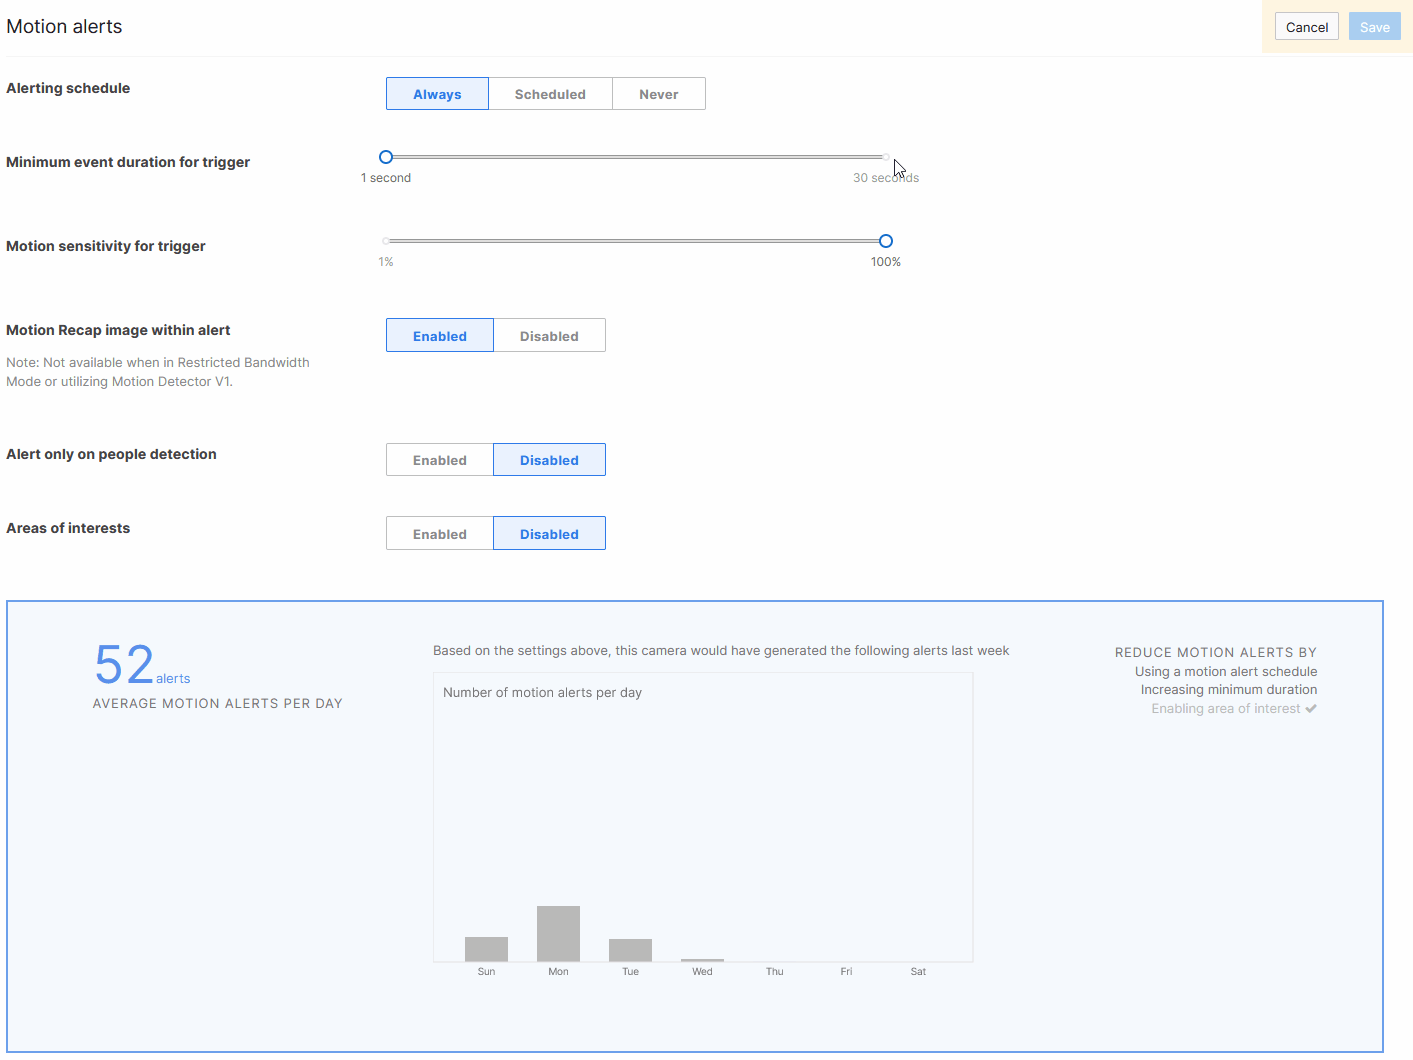Click the Tuesday bar in alerts chart

coord(630,950)
